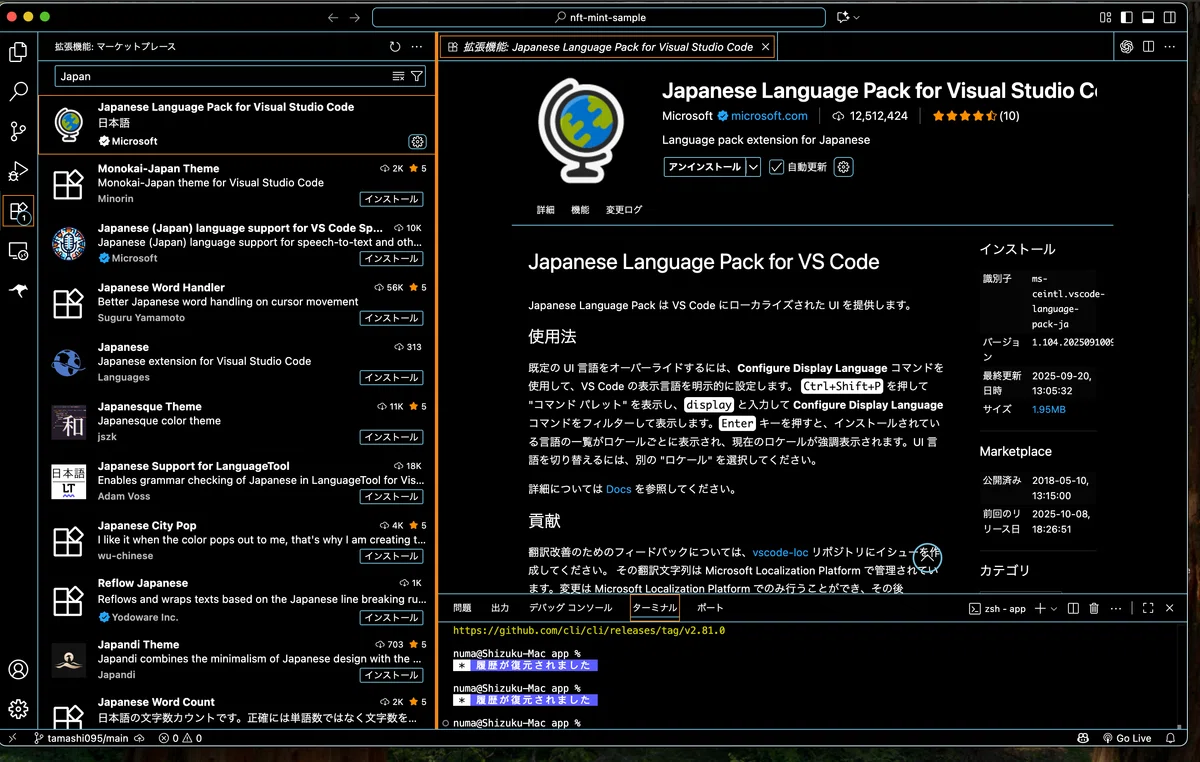Toggle secondary side bar visibility
This screenshot has height=762, width=1200.
pos(1169,17)
